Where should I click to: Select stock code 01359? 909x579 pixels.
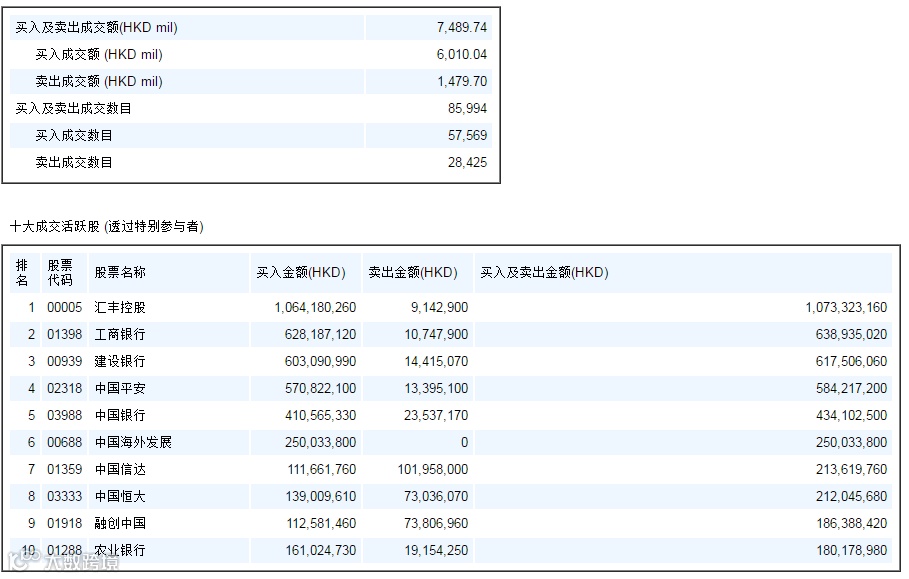pos(64,469)
